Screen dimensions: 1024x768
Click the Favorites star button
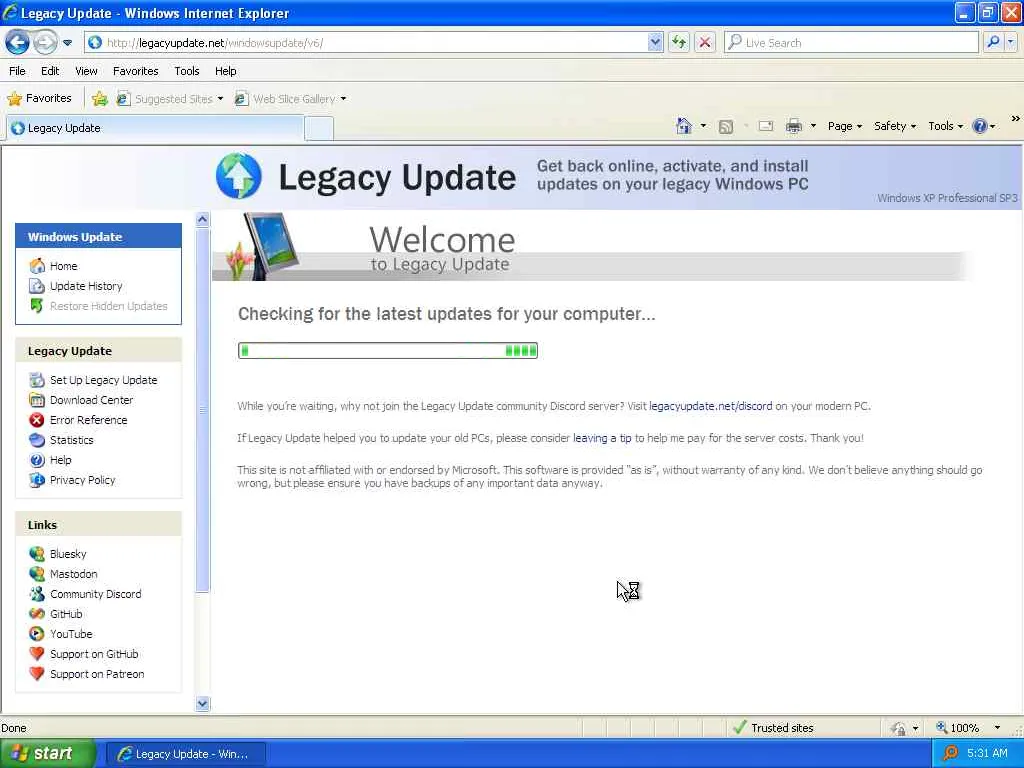coord(39,99)
